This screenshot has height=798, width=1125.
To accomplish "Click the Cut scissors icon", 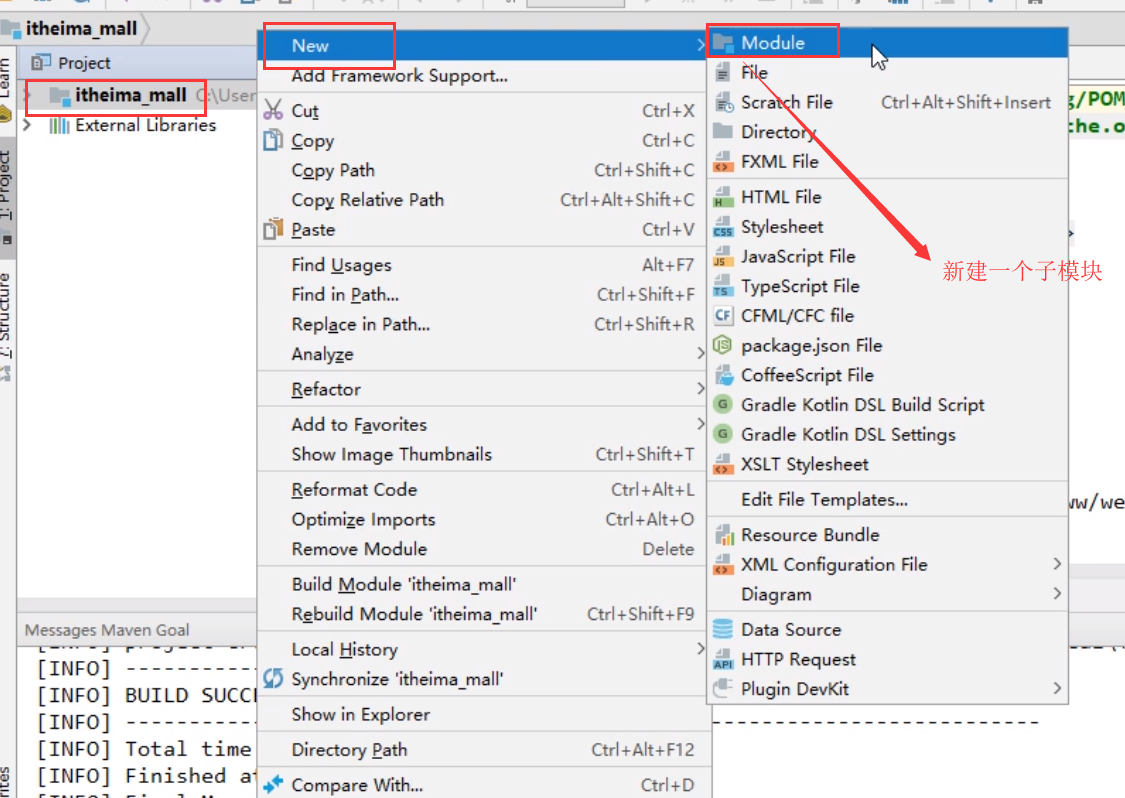I will [x=273, y=110].
